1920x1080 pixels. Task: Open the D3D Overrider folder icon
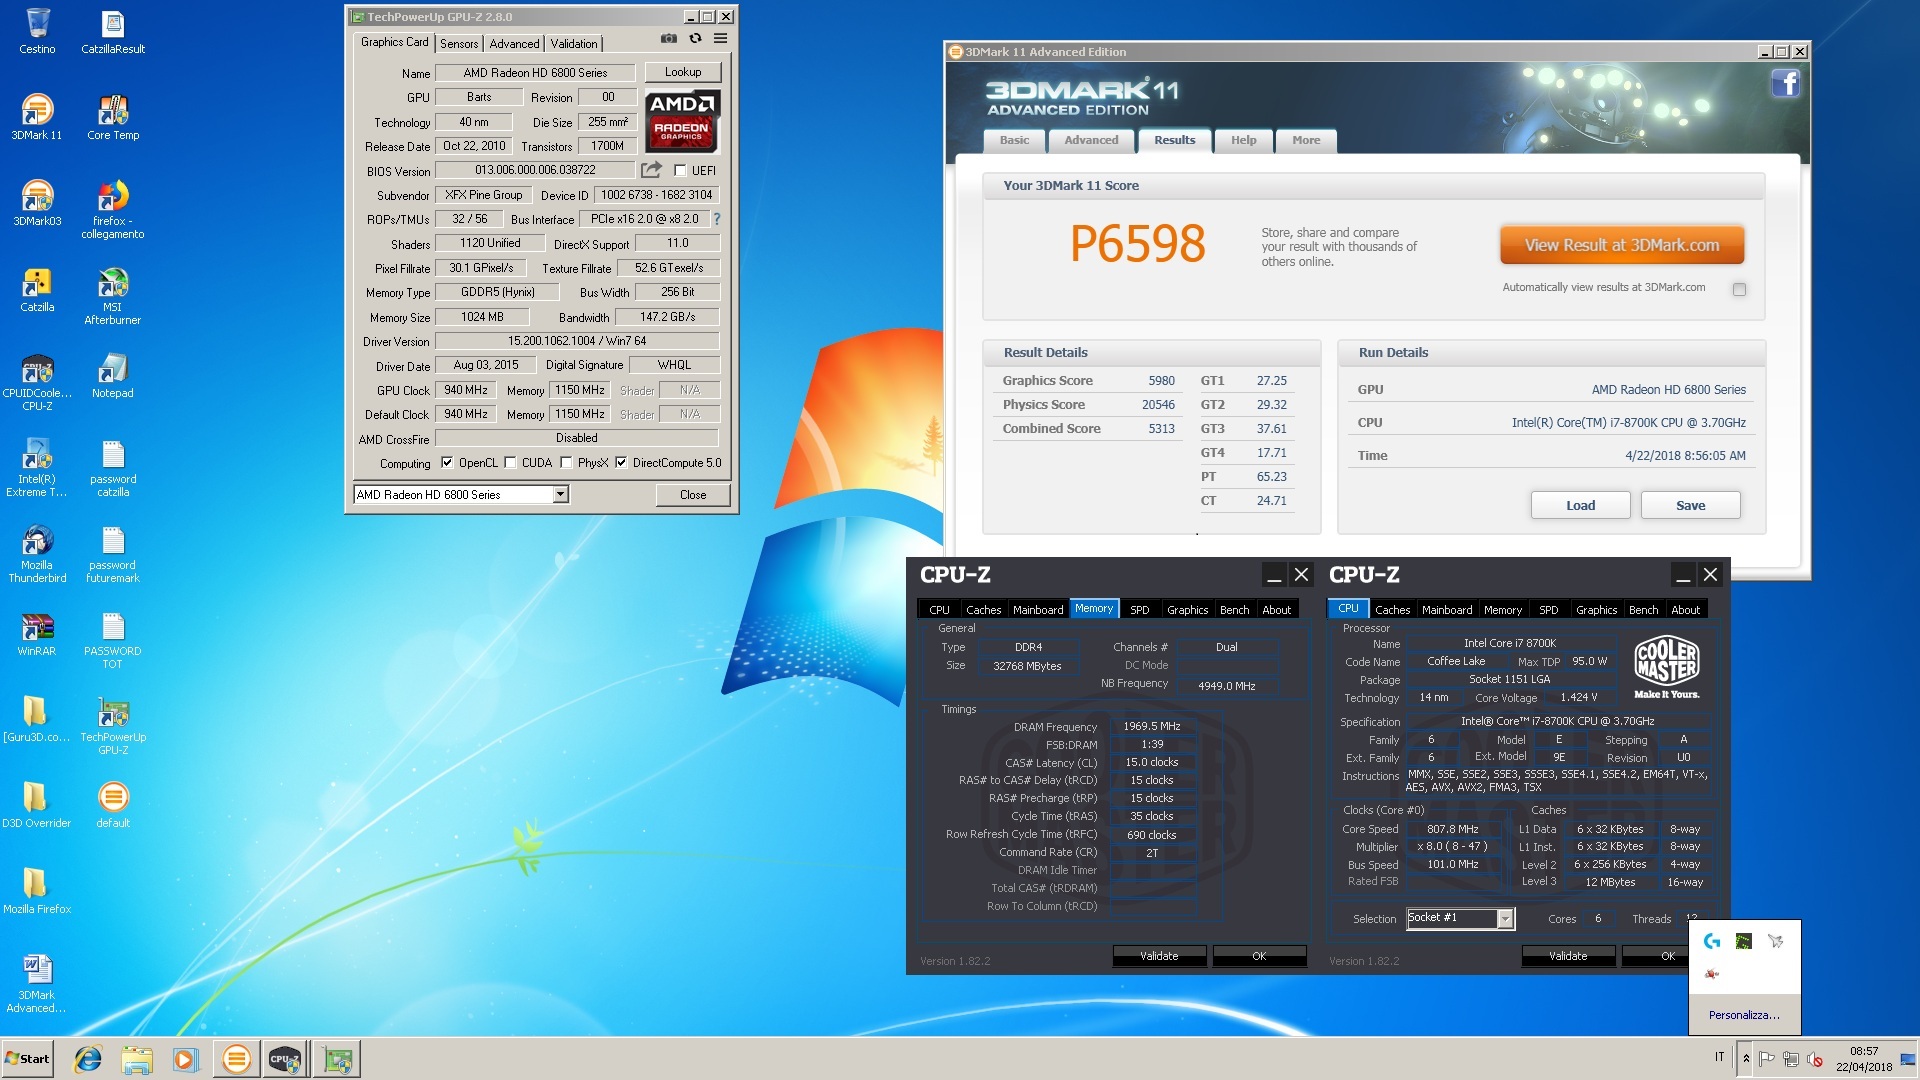(x=37, y=805)
